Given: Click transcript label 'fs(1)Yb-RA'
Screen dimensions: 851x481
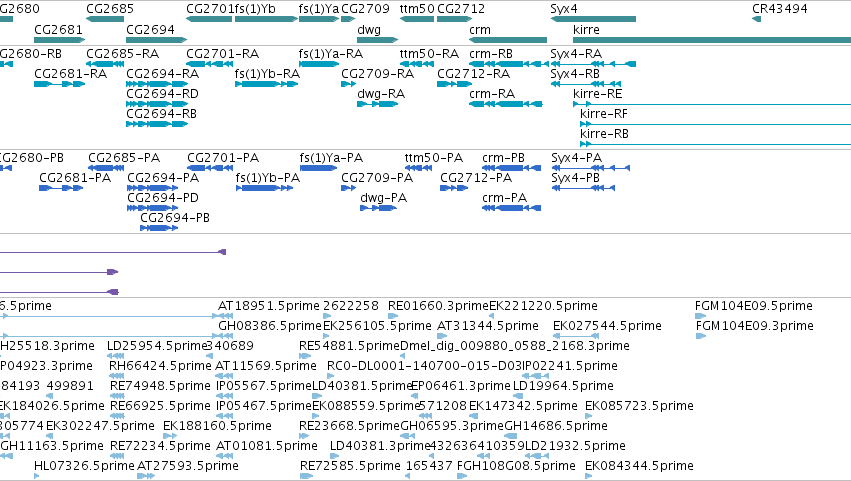Looking at the screenshot, I should [x=268, y=74].
